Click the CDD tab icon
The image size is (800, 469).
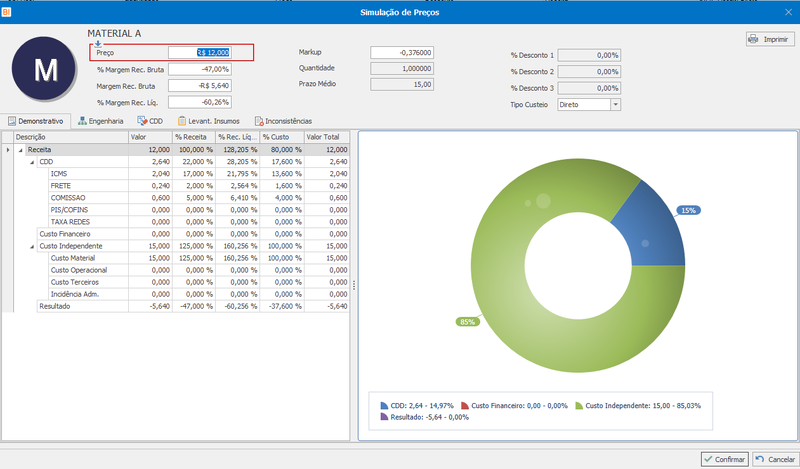pos(142,121)
